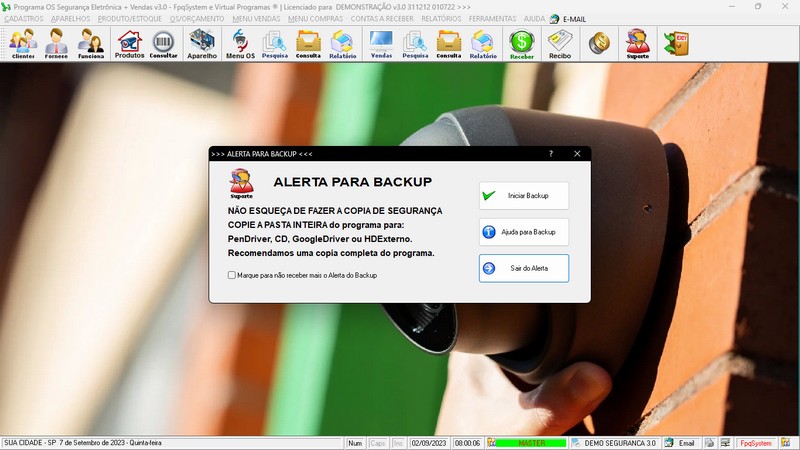Open the Produtos toolbar icon
800x450 pixels.
coord(129,43)
